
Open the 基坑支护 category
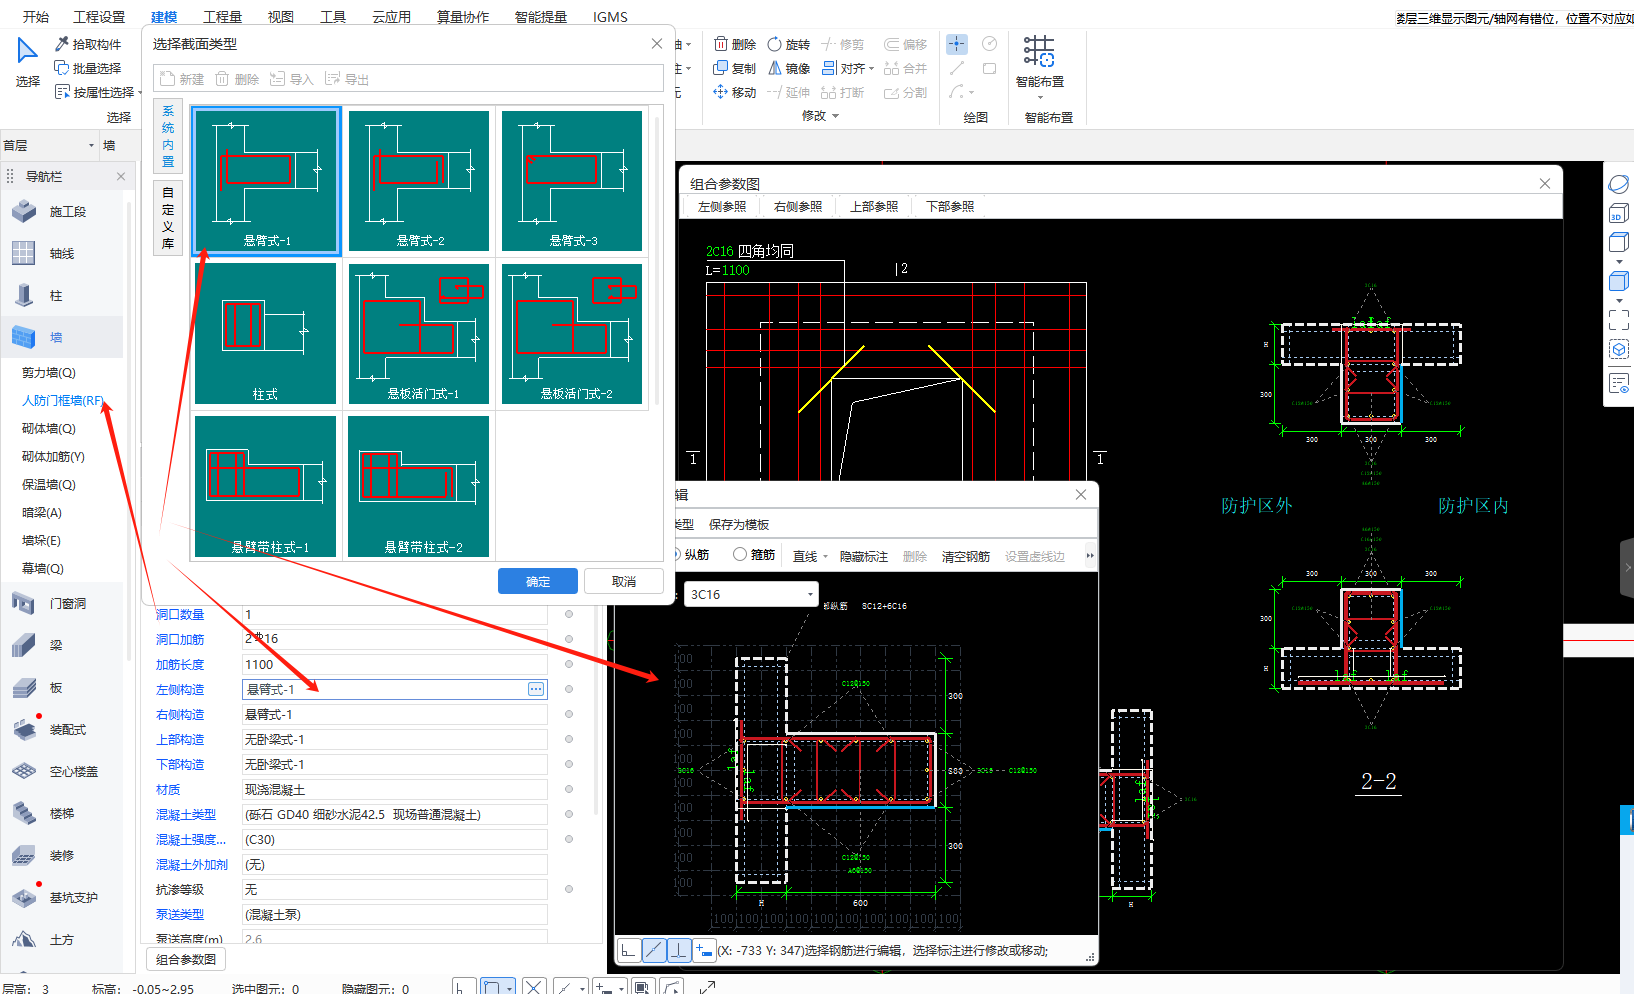[x=62, y=898]
